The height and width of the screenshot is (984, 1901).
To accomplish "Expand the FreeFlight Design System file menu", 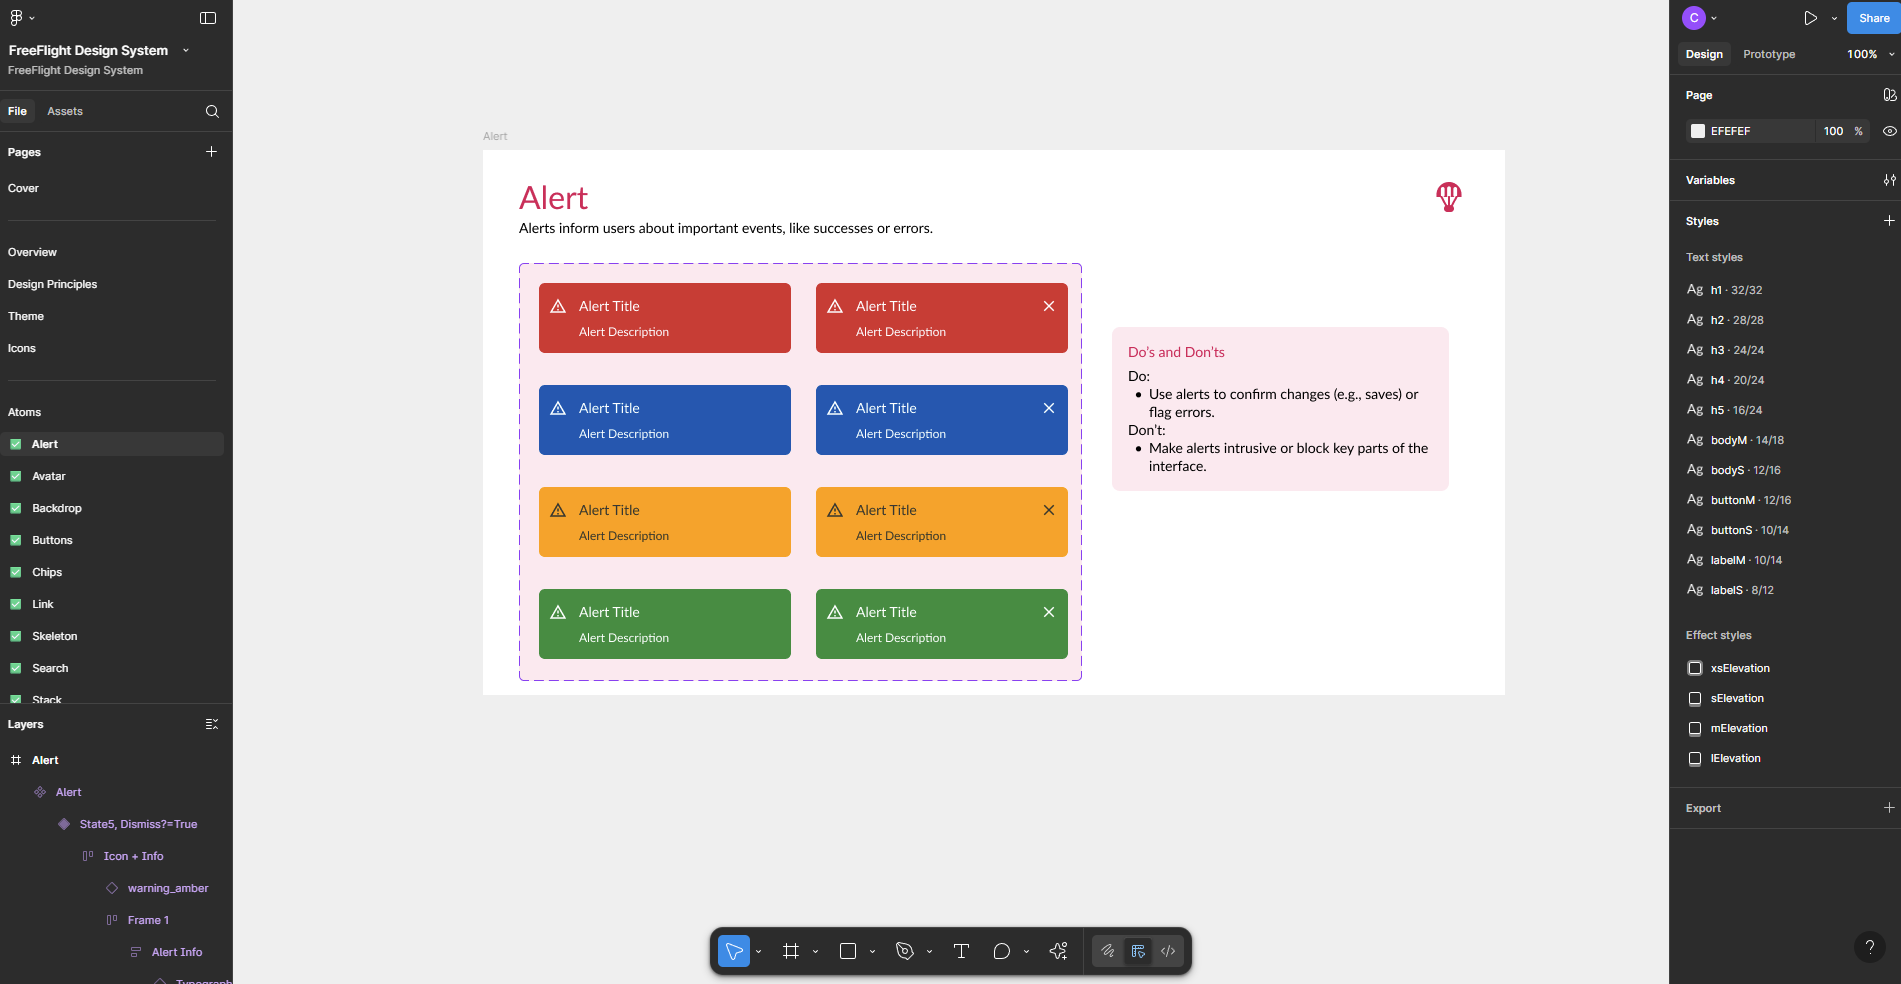I will [186, 50].
